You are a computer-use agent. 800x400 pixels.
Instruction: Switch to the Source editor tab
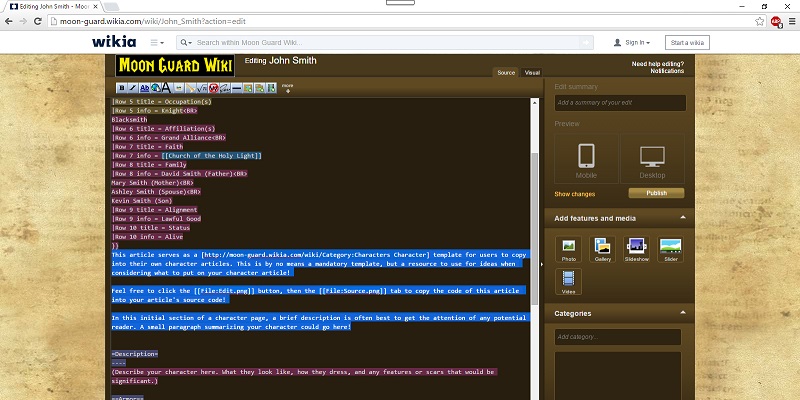point(506,72)
